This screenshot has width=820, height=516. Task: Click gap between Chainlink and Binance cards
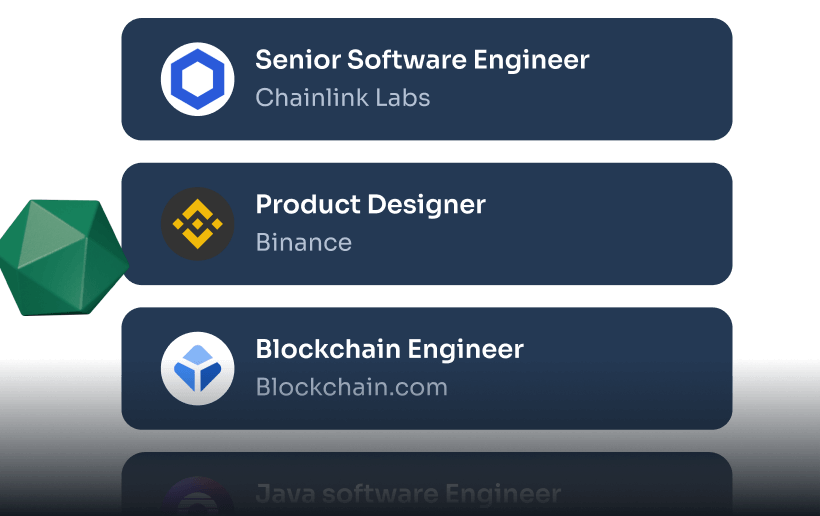[427, 151]
